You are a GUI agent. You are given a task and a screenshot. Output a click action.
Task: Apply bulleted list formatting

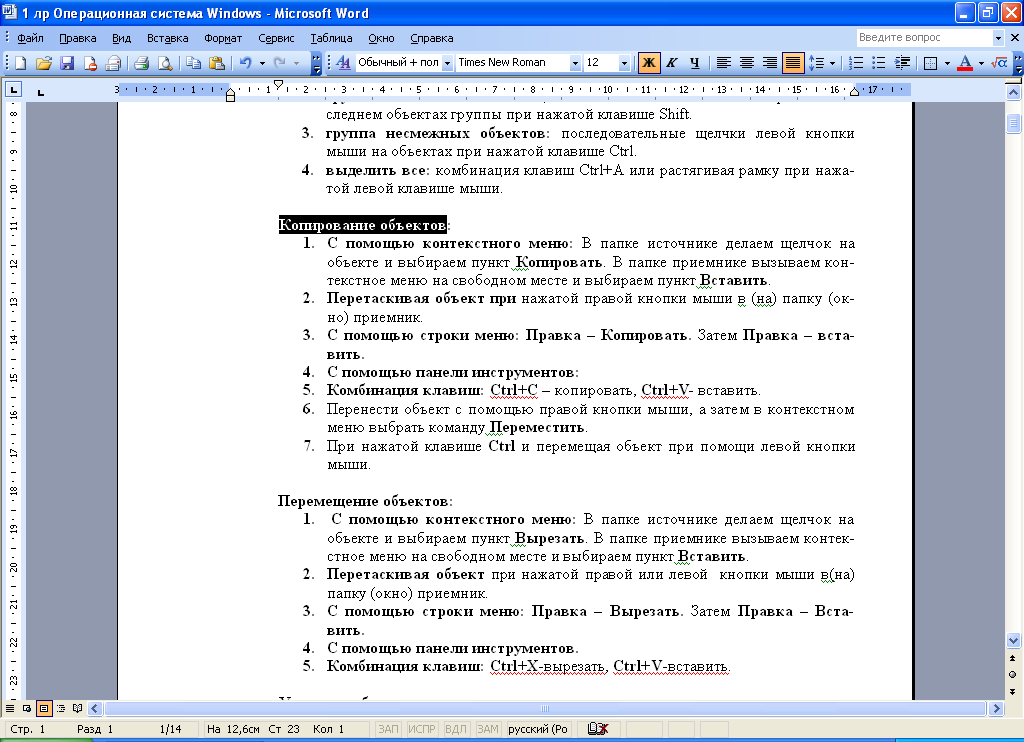tap(879, 63)
